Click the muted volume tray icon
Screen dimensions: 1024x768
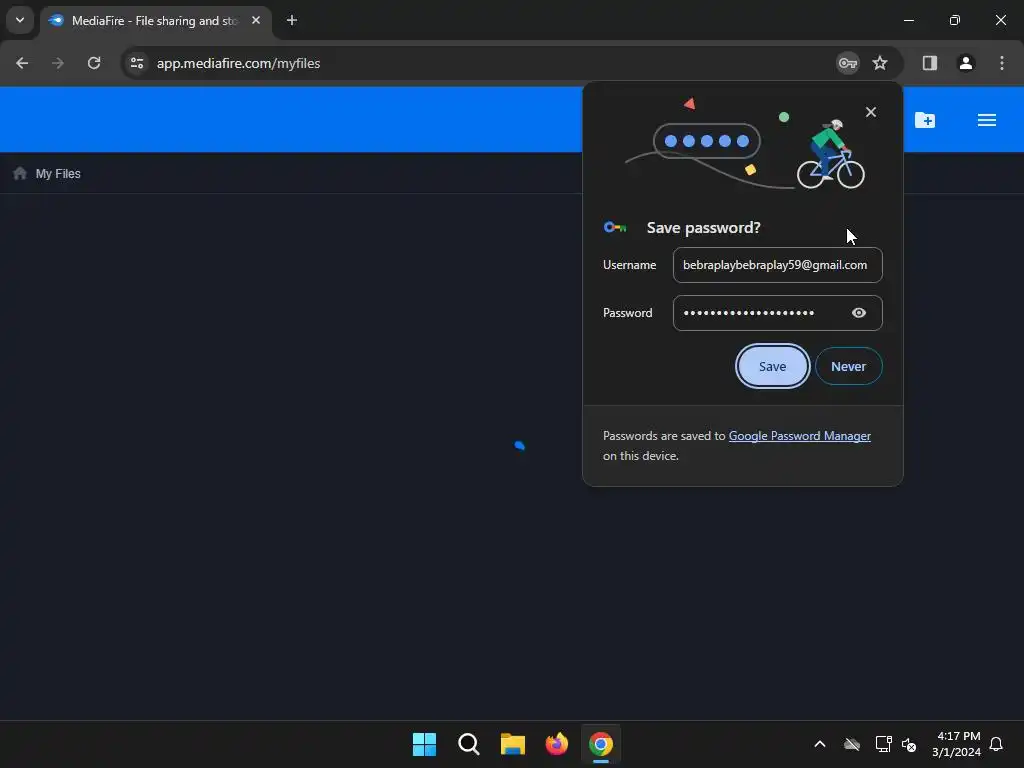(908, 744)
